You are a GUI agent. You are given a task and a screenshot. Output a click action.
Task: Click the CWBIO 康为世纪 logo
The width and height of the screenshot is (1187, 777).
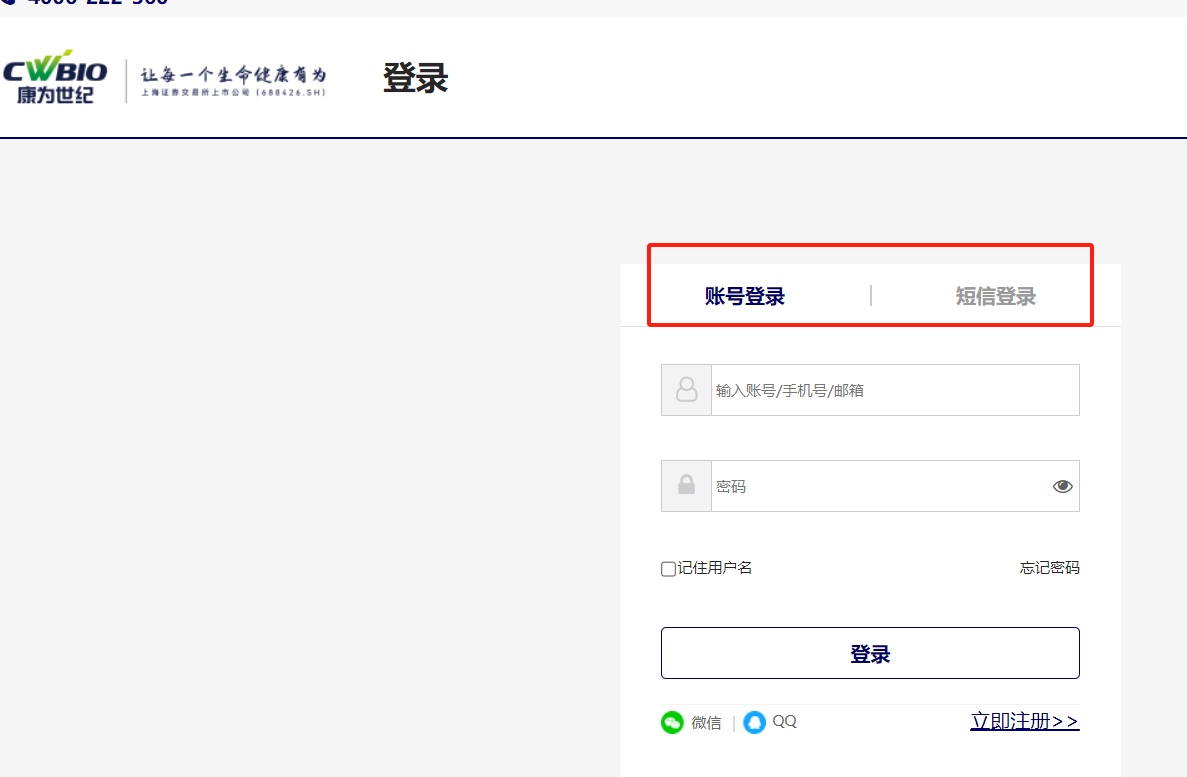point(55,78)
